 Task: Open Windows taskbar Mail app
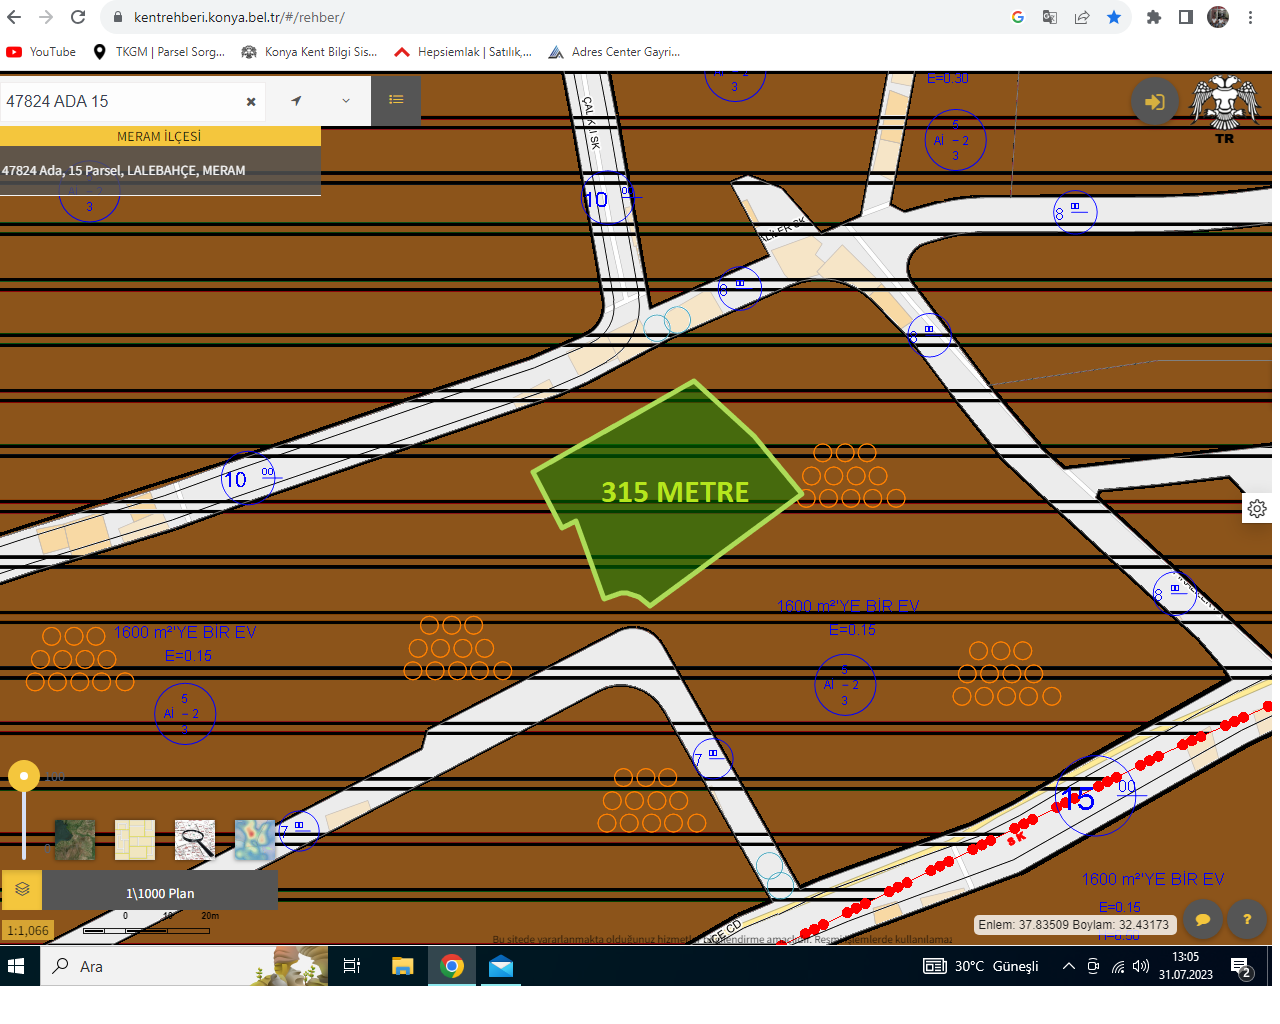501,966
